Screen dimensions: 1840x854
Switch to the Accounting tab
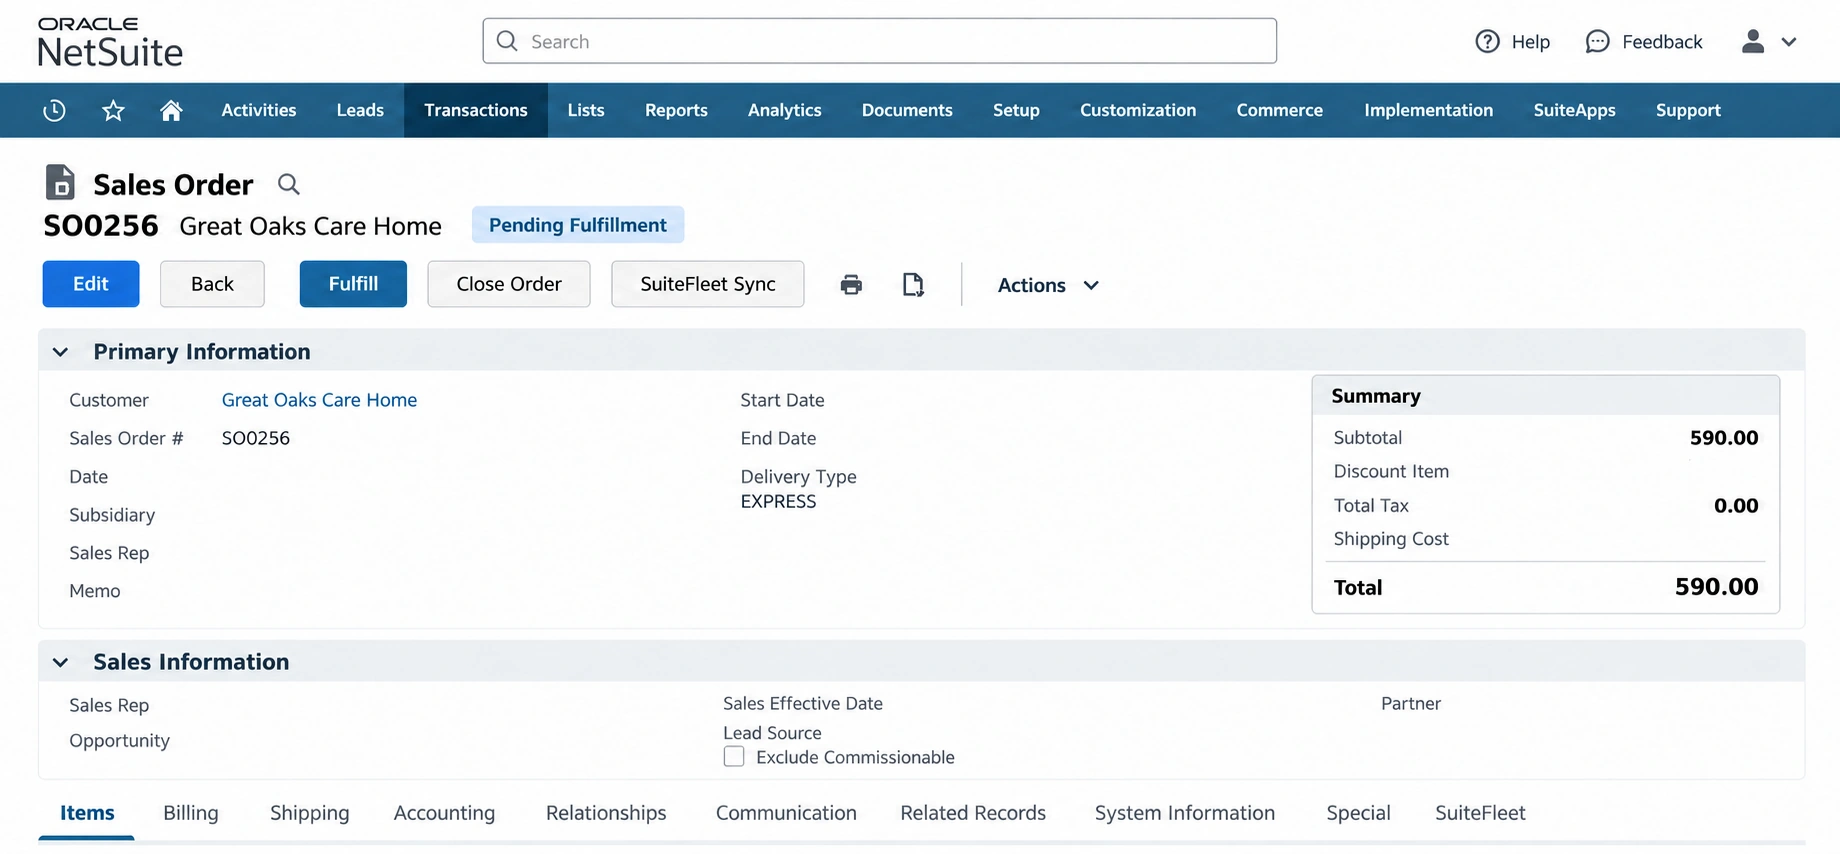(444, 813)
